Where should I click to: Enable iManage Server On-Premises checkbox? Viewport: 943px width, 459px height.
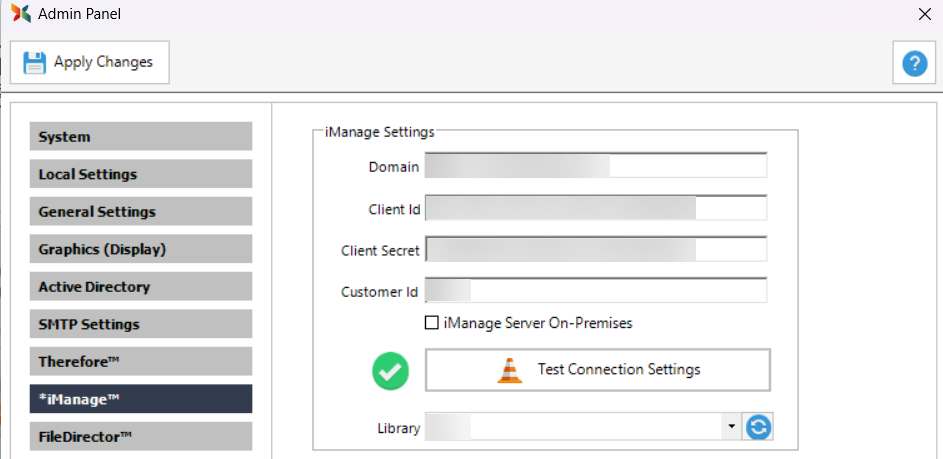pos(432,323)
